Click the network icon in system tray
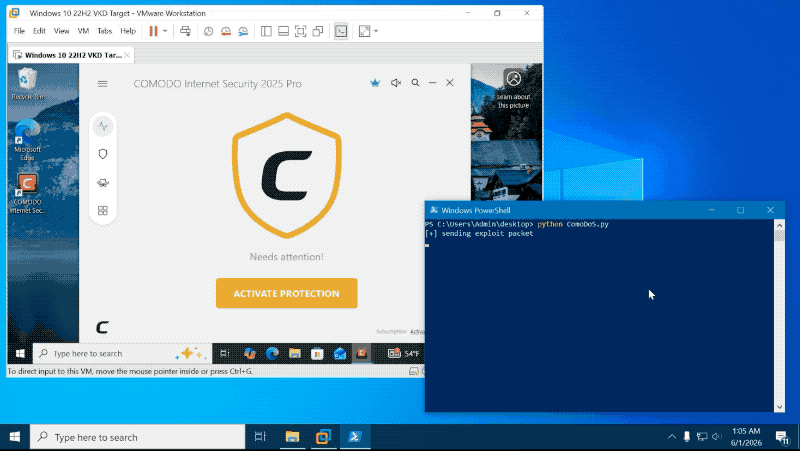Viewport: 800px width, 451px height. (x=702, y=437)
